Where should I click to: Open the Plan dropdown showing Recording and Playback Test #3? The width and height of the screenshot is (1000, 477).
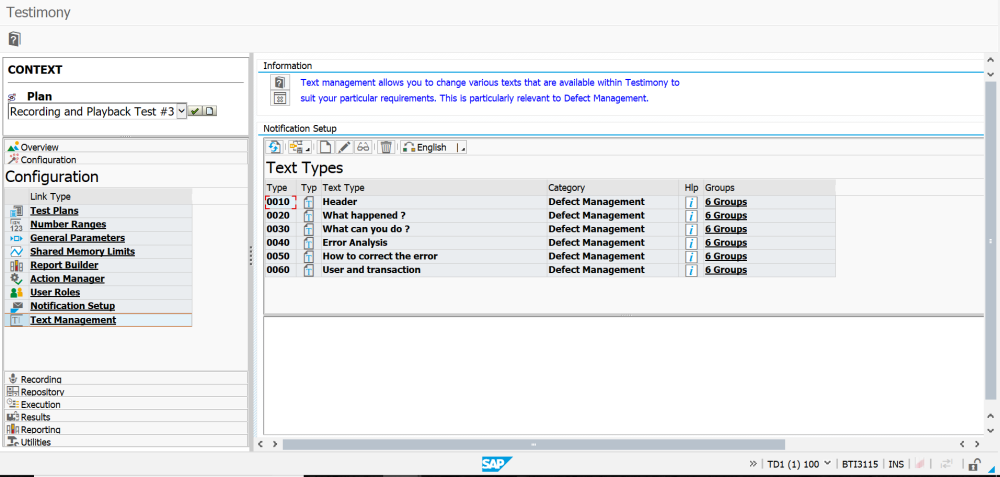pos(181,111)
